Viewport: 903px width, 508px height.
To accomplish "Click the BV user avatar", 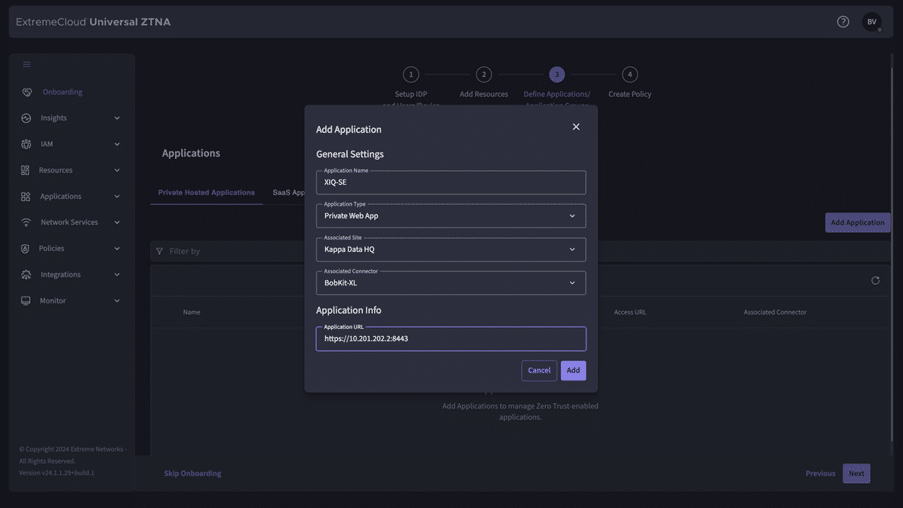I will click(871, 22).
